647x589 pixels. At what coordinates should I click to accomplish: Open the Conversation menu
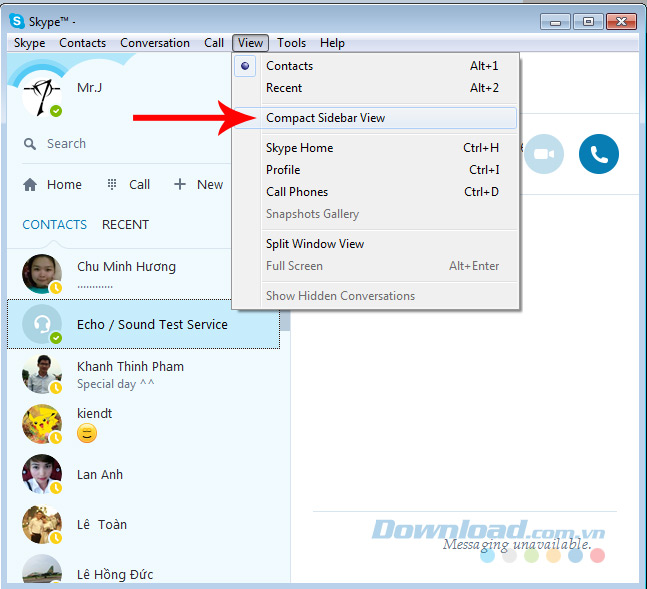(155, 43)
